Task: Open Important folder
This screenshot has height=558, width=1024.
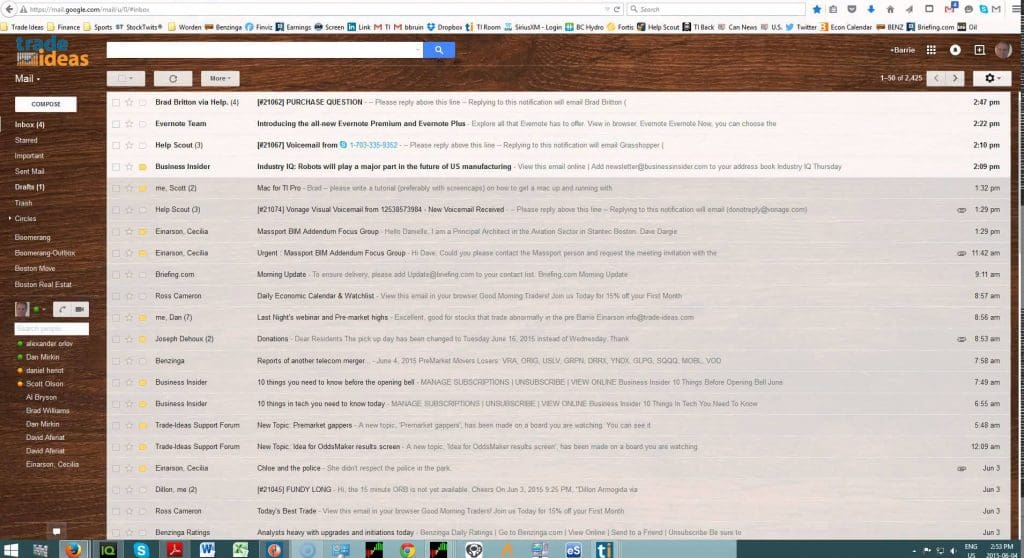Action: pos(29,156)
